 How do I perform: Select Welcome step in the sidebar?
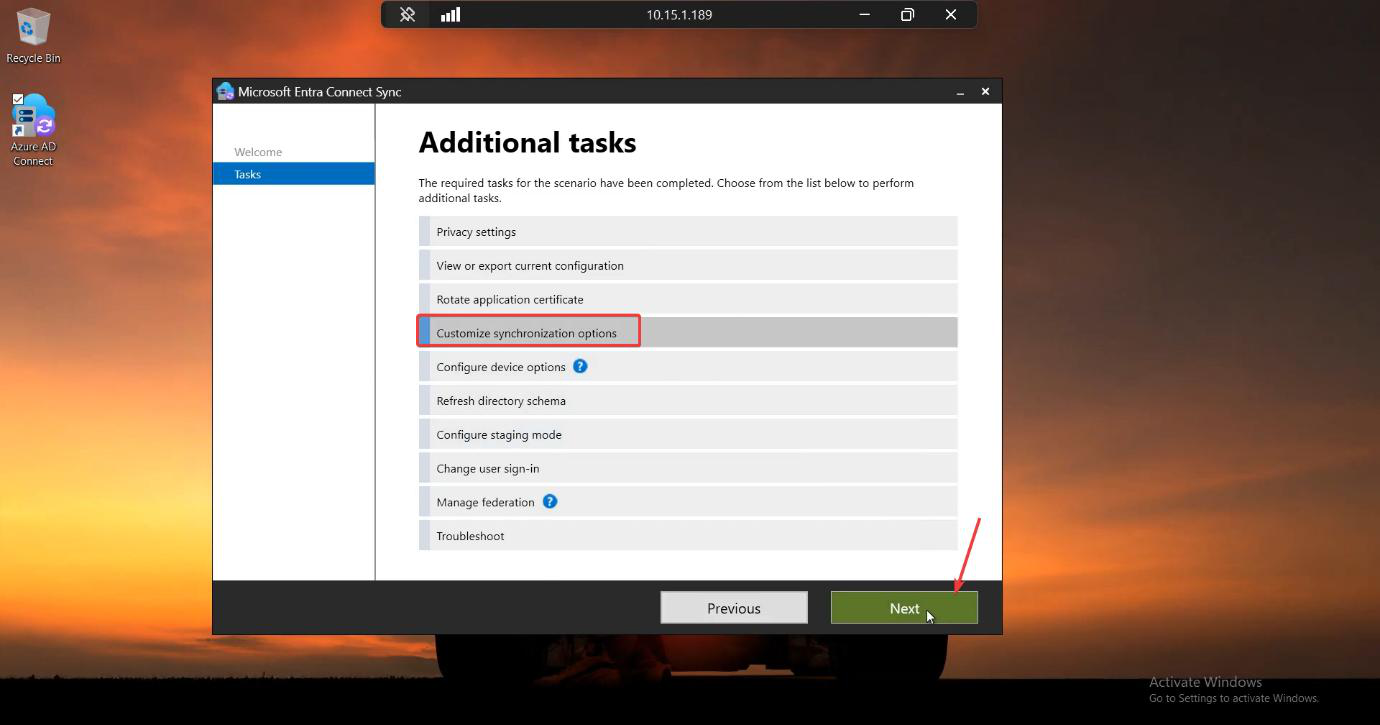pyautogui.click(x=258, y=152)
